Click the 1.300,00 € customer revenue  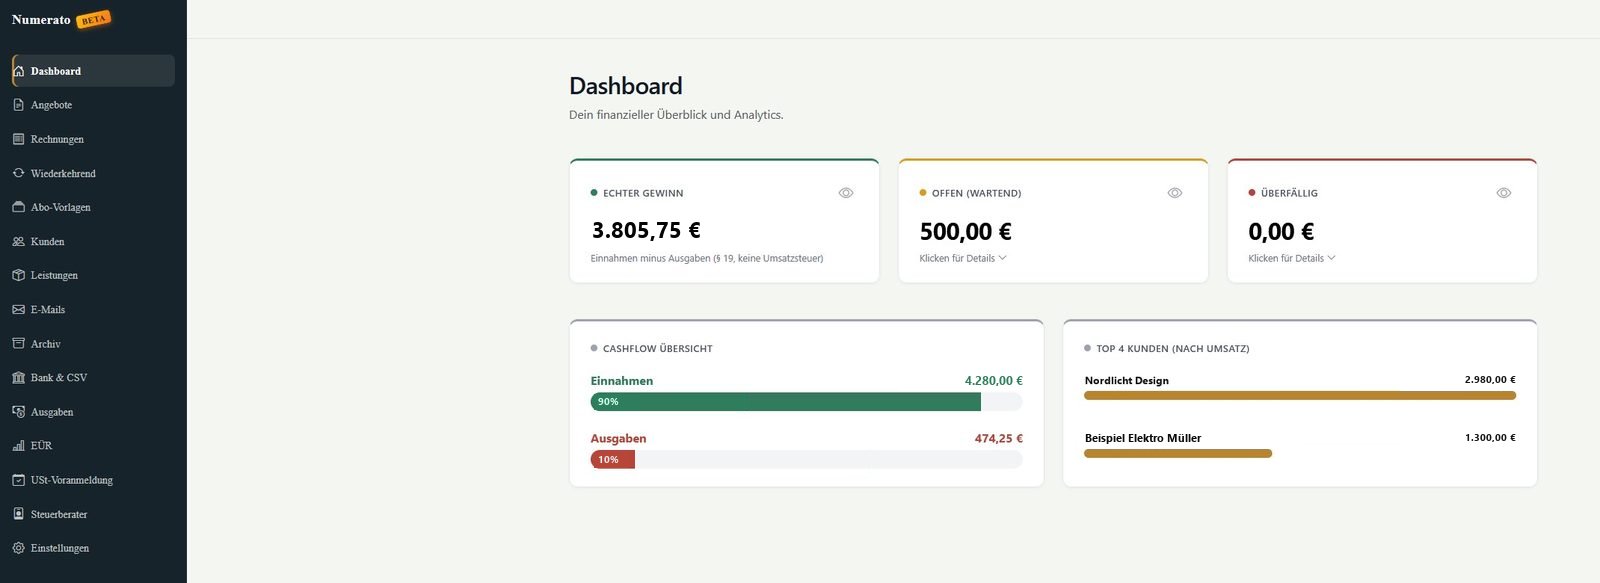[x=1490, y=438]
